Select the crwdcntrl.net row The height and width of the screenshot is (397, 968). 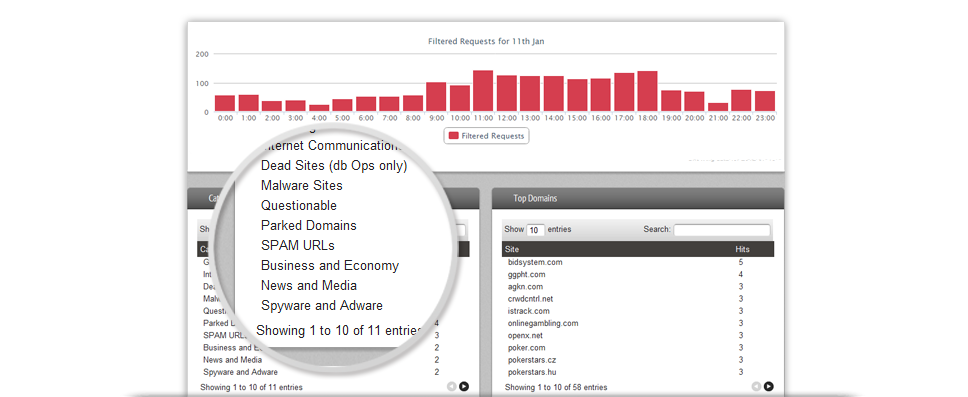click(638, 299)
